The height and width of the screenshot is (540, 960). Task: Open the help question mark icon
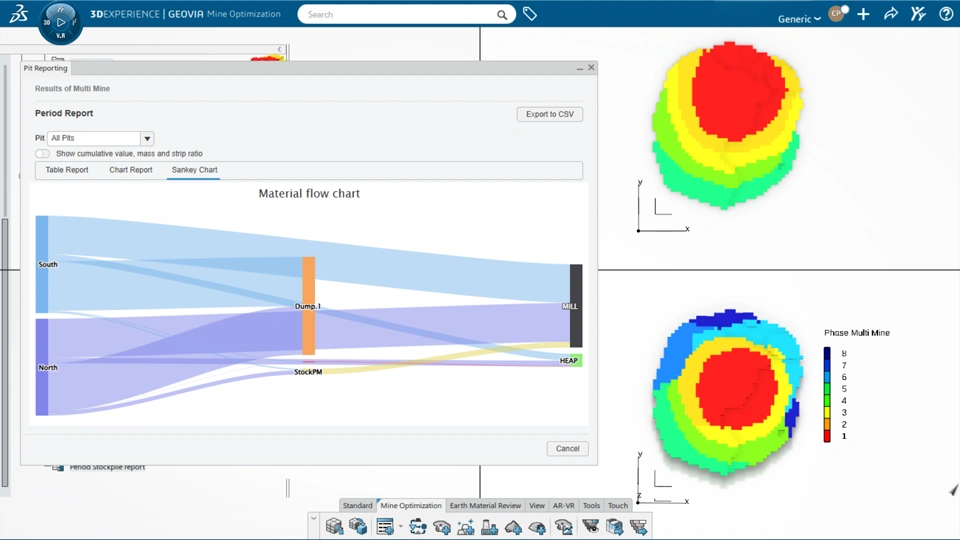(x=946, y=14)
